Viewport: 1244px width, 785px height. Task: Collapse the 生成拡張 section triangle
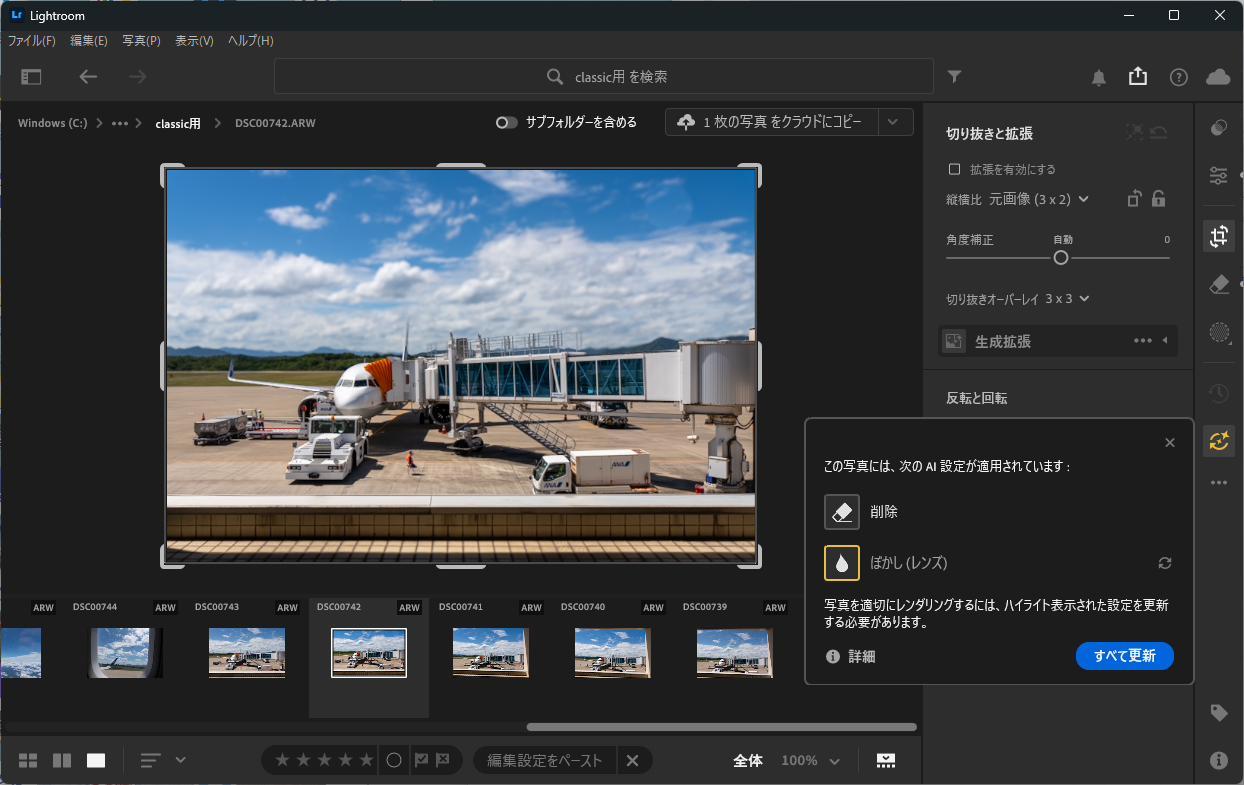(1165, 340)
